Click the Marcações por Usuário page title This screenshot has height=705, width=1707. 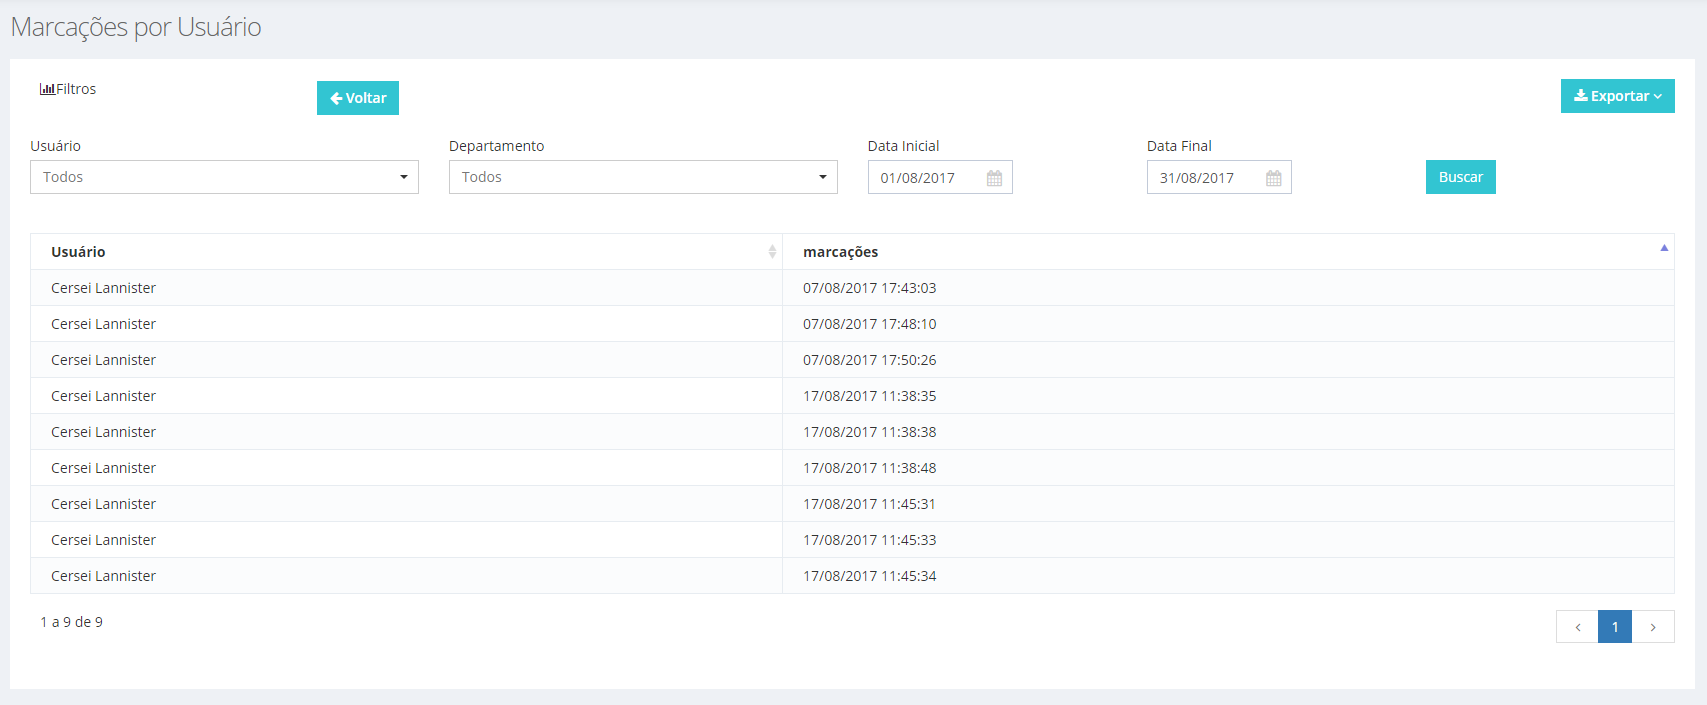tap(136, 27)
